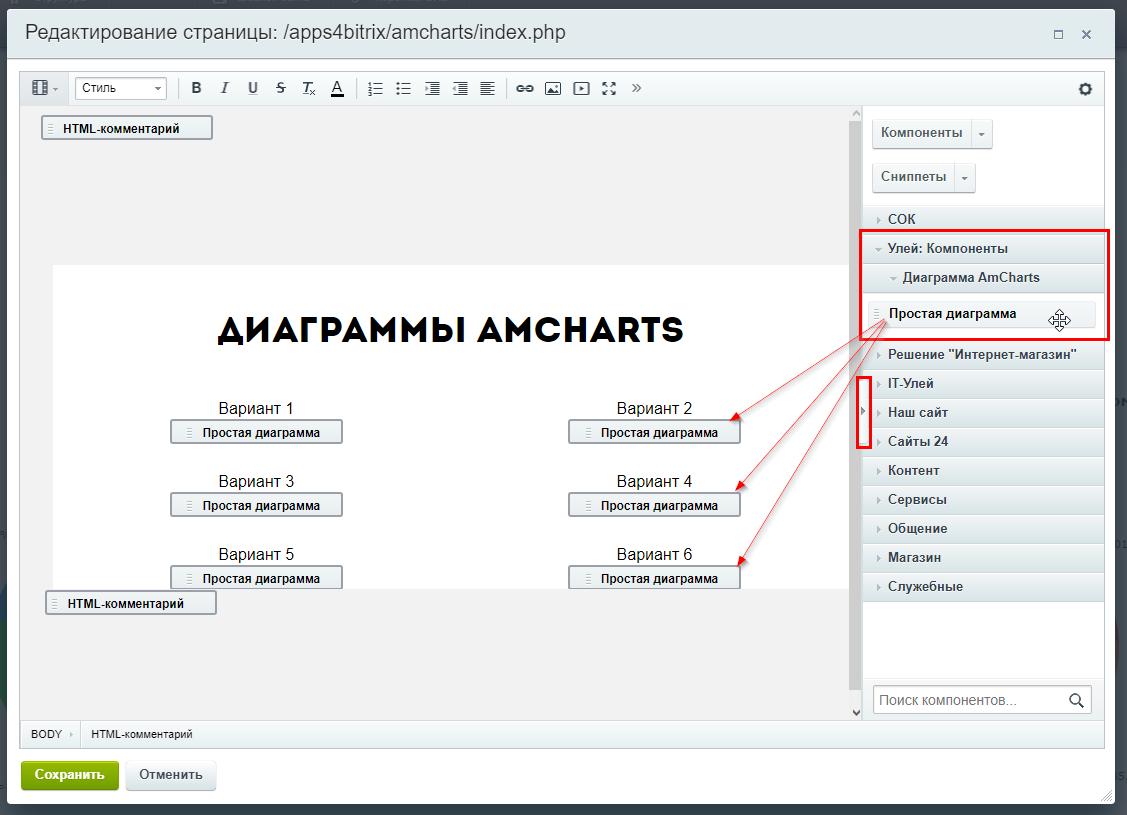This screenshot has height=815, width=1127.
Task: Switch to the Сниппеты panel
Action: (913, 177)
